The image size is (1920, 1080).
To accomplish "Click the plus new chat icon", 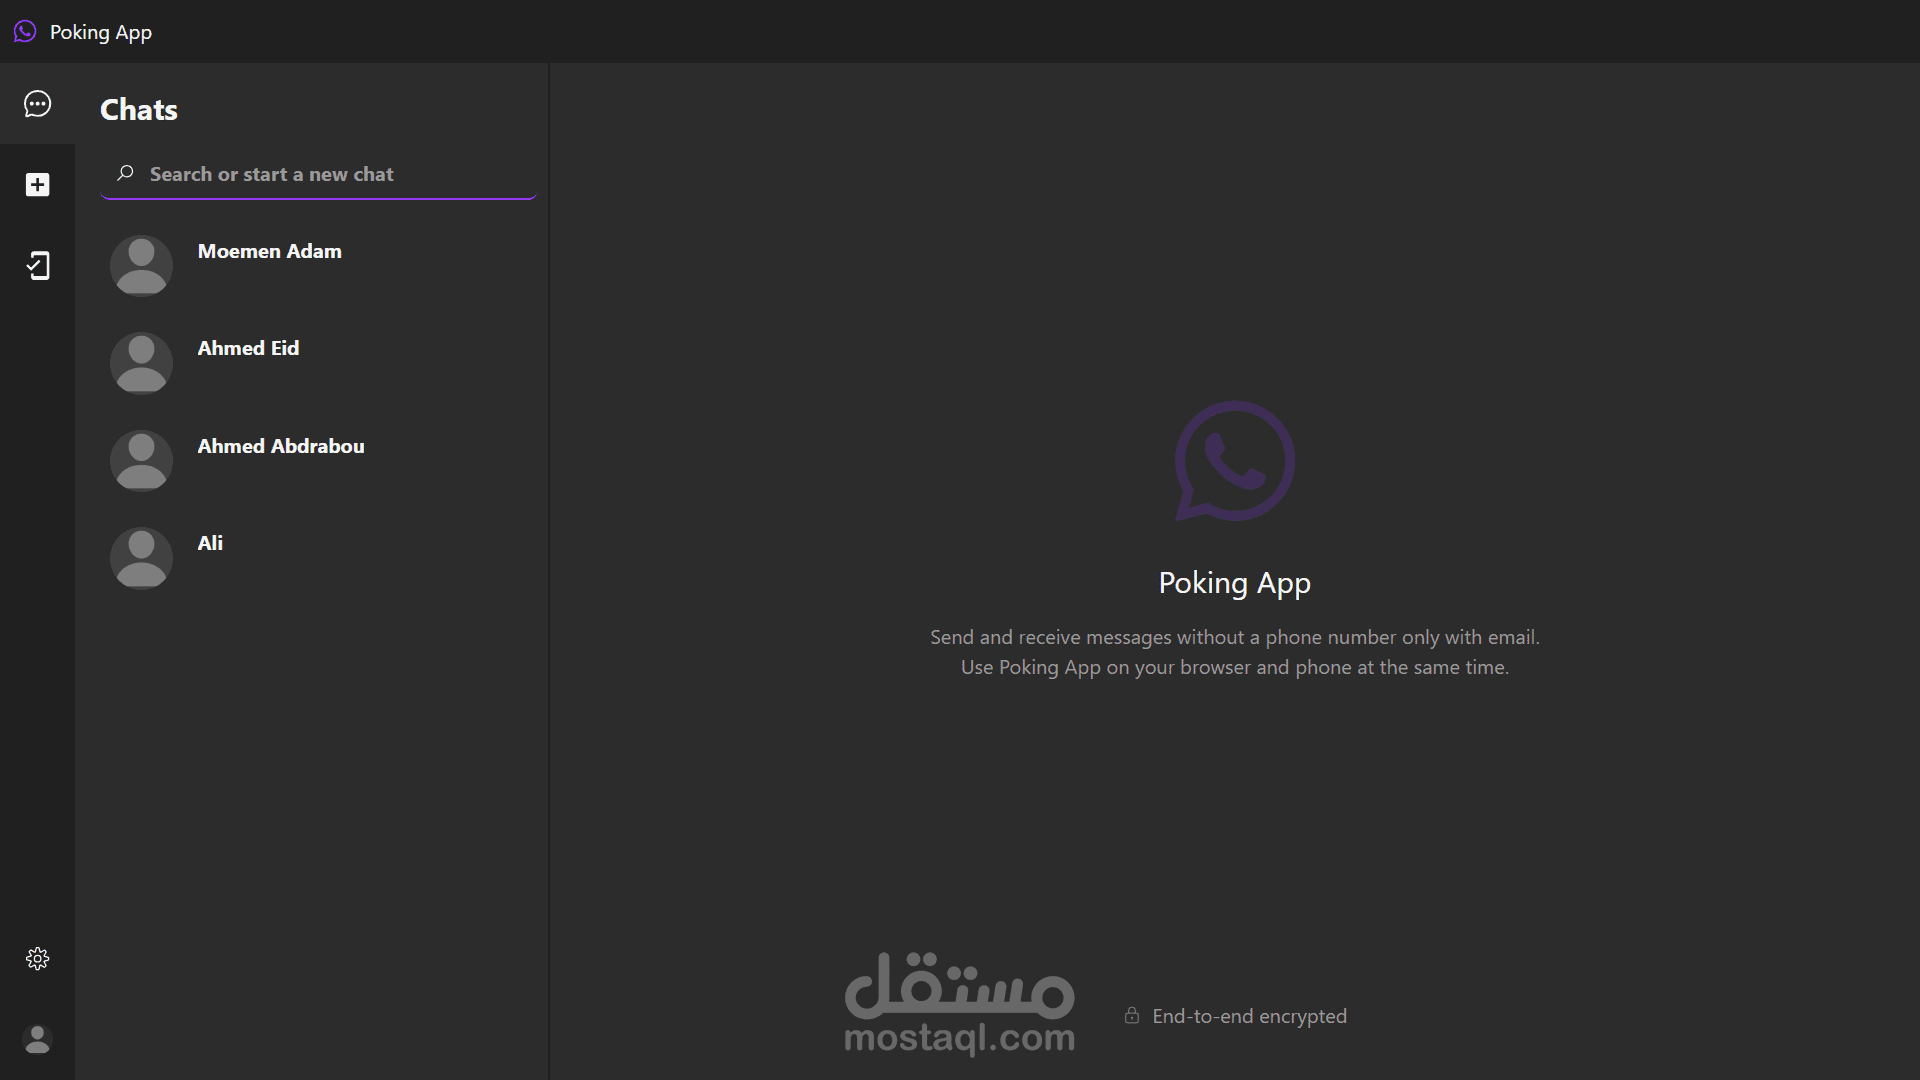I will click(37, 185).
